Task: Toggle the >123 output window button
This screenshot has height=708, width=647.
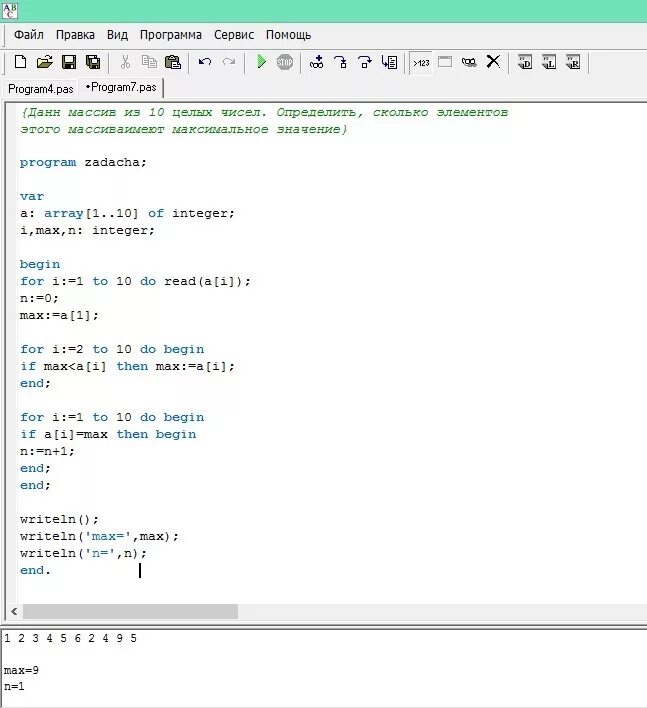Action: (x=421, y=63)
